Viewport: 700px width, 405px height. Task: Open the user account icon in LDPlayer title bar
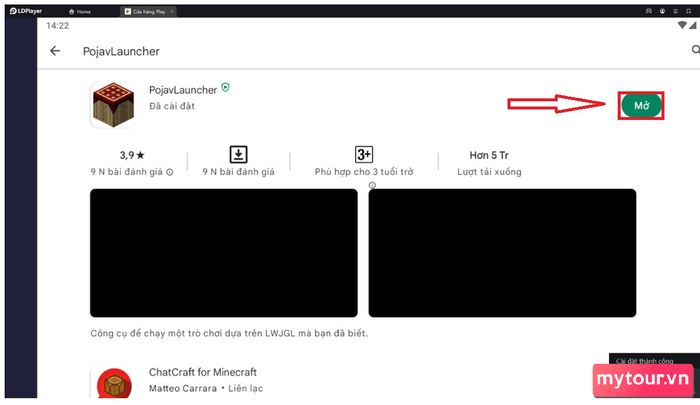[662, 11]
